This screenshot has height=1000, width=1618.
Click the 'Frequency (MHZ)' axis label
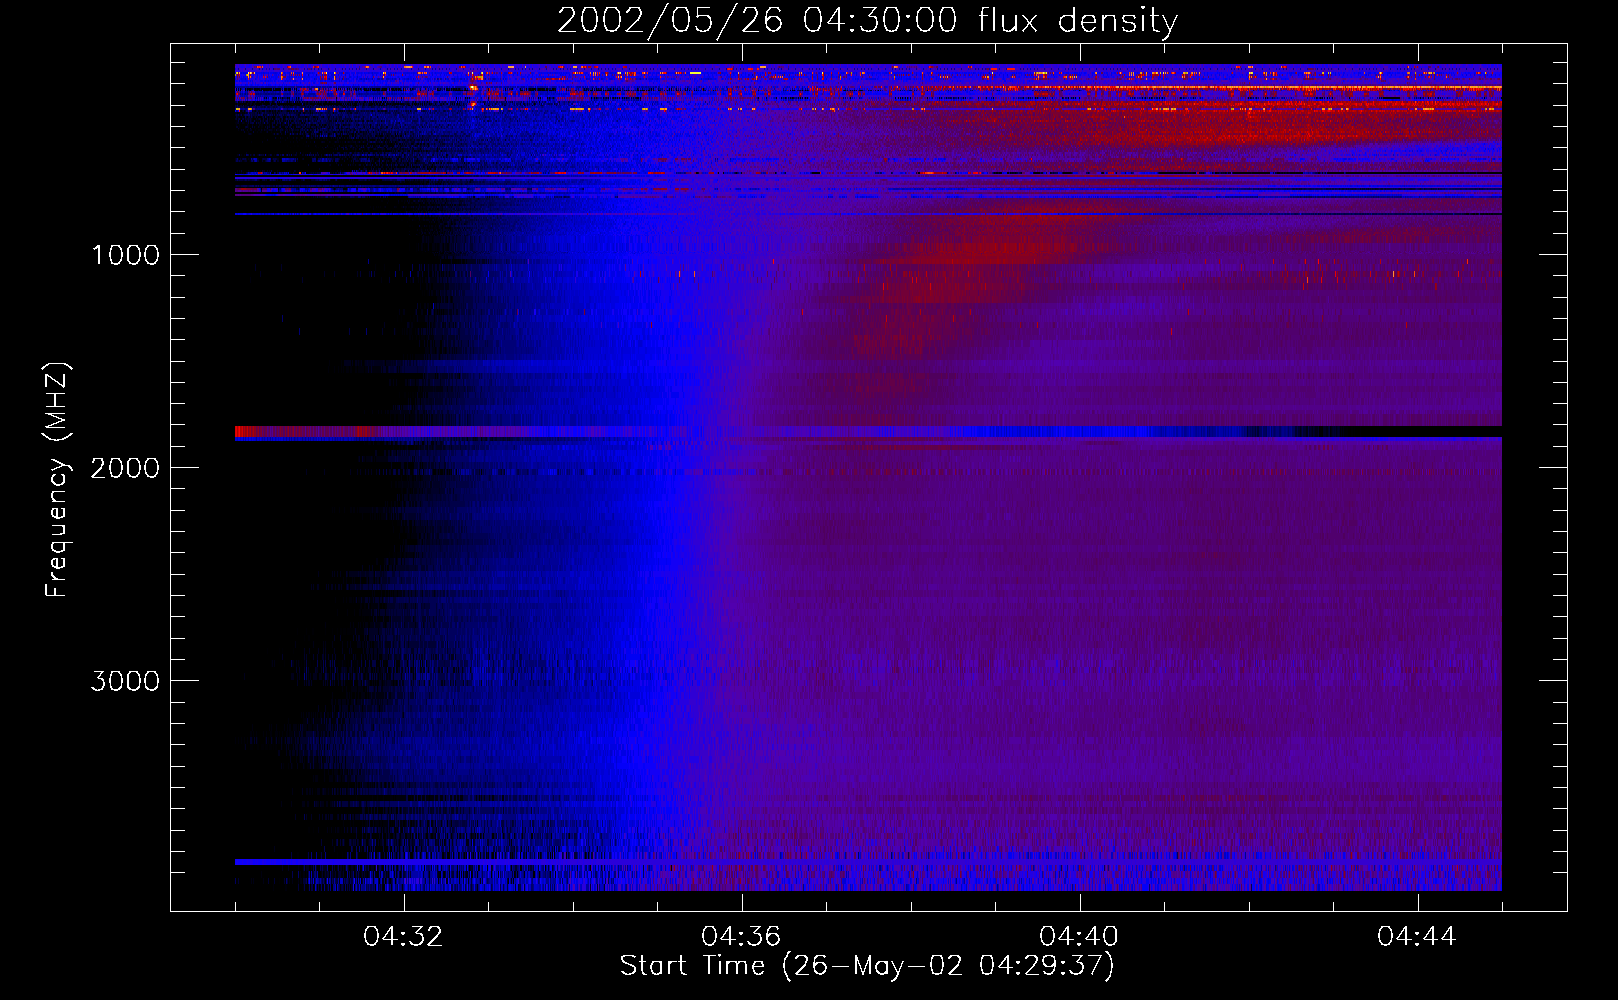click(x=57, y=480)
